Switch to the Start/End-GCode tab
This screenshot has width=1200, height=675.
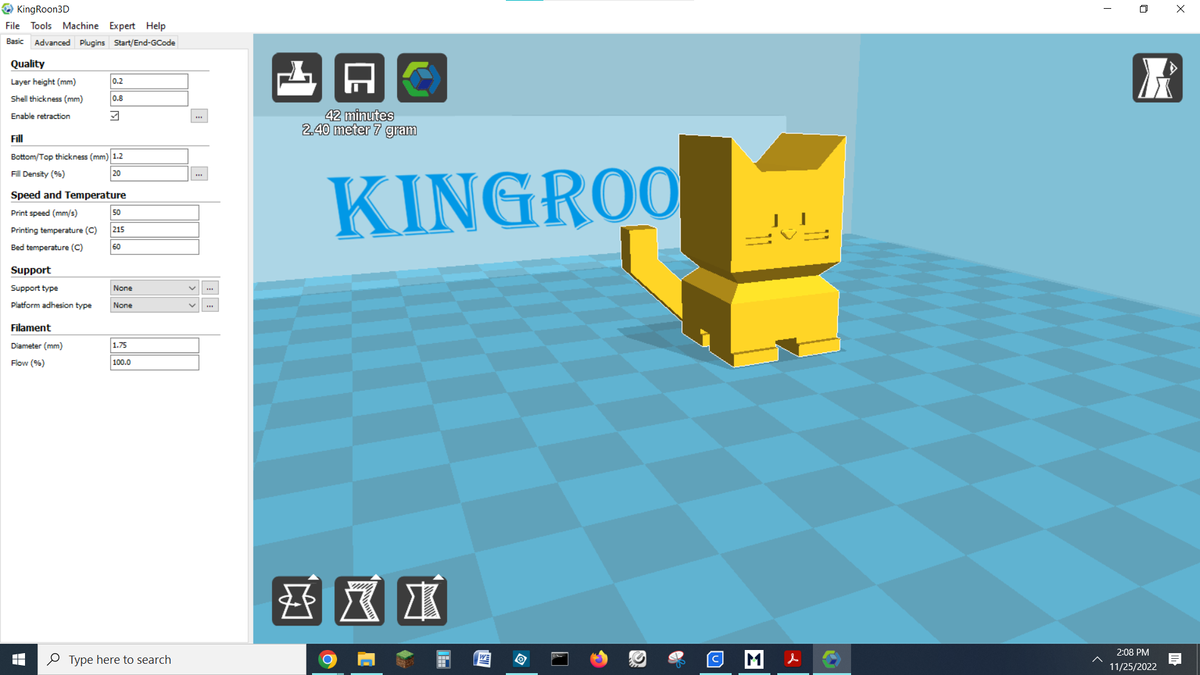pyautogui.click(x=145, y=42)
